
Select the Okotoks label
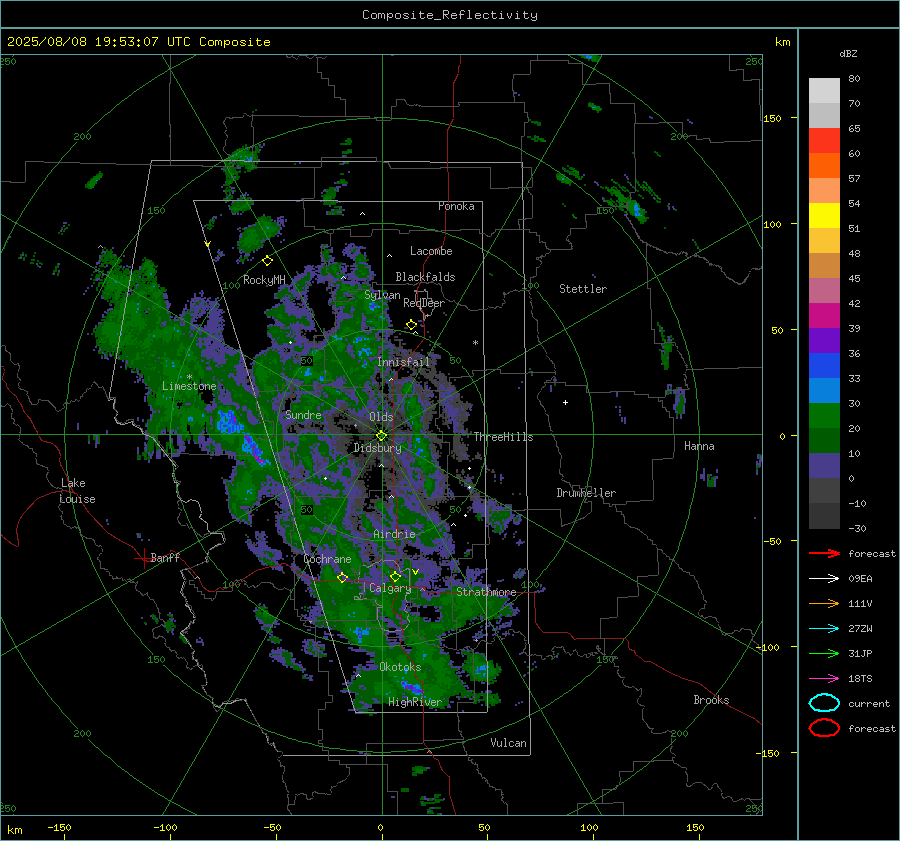coord(400,667)
